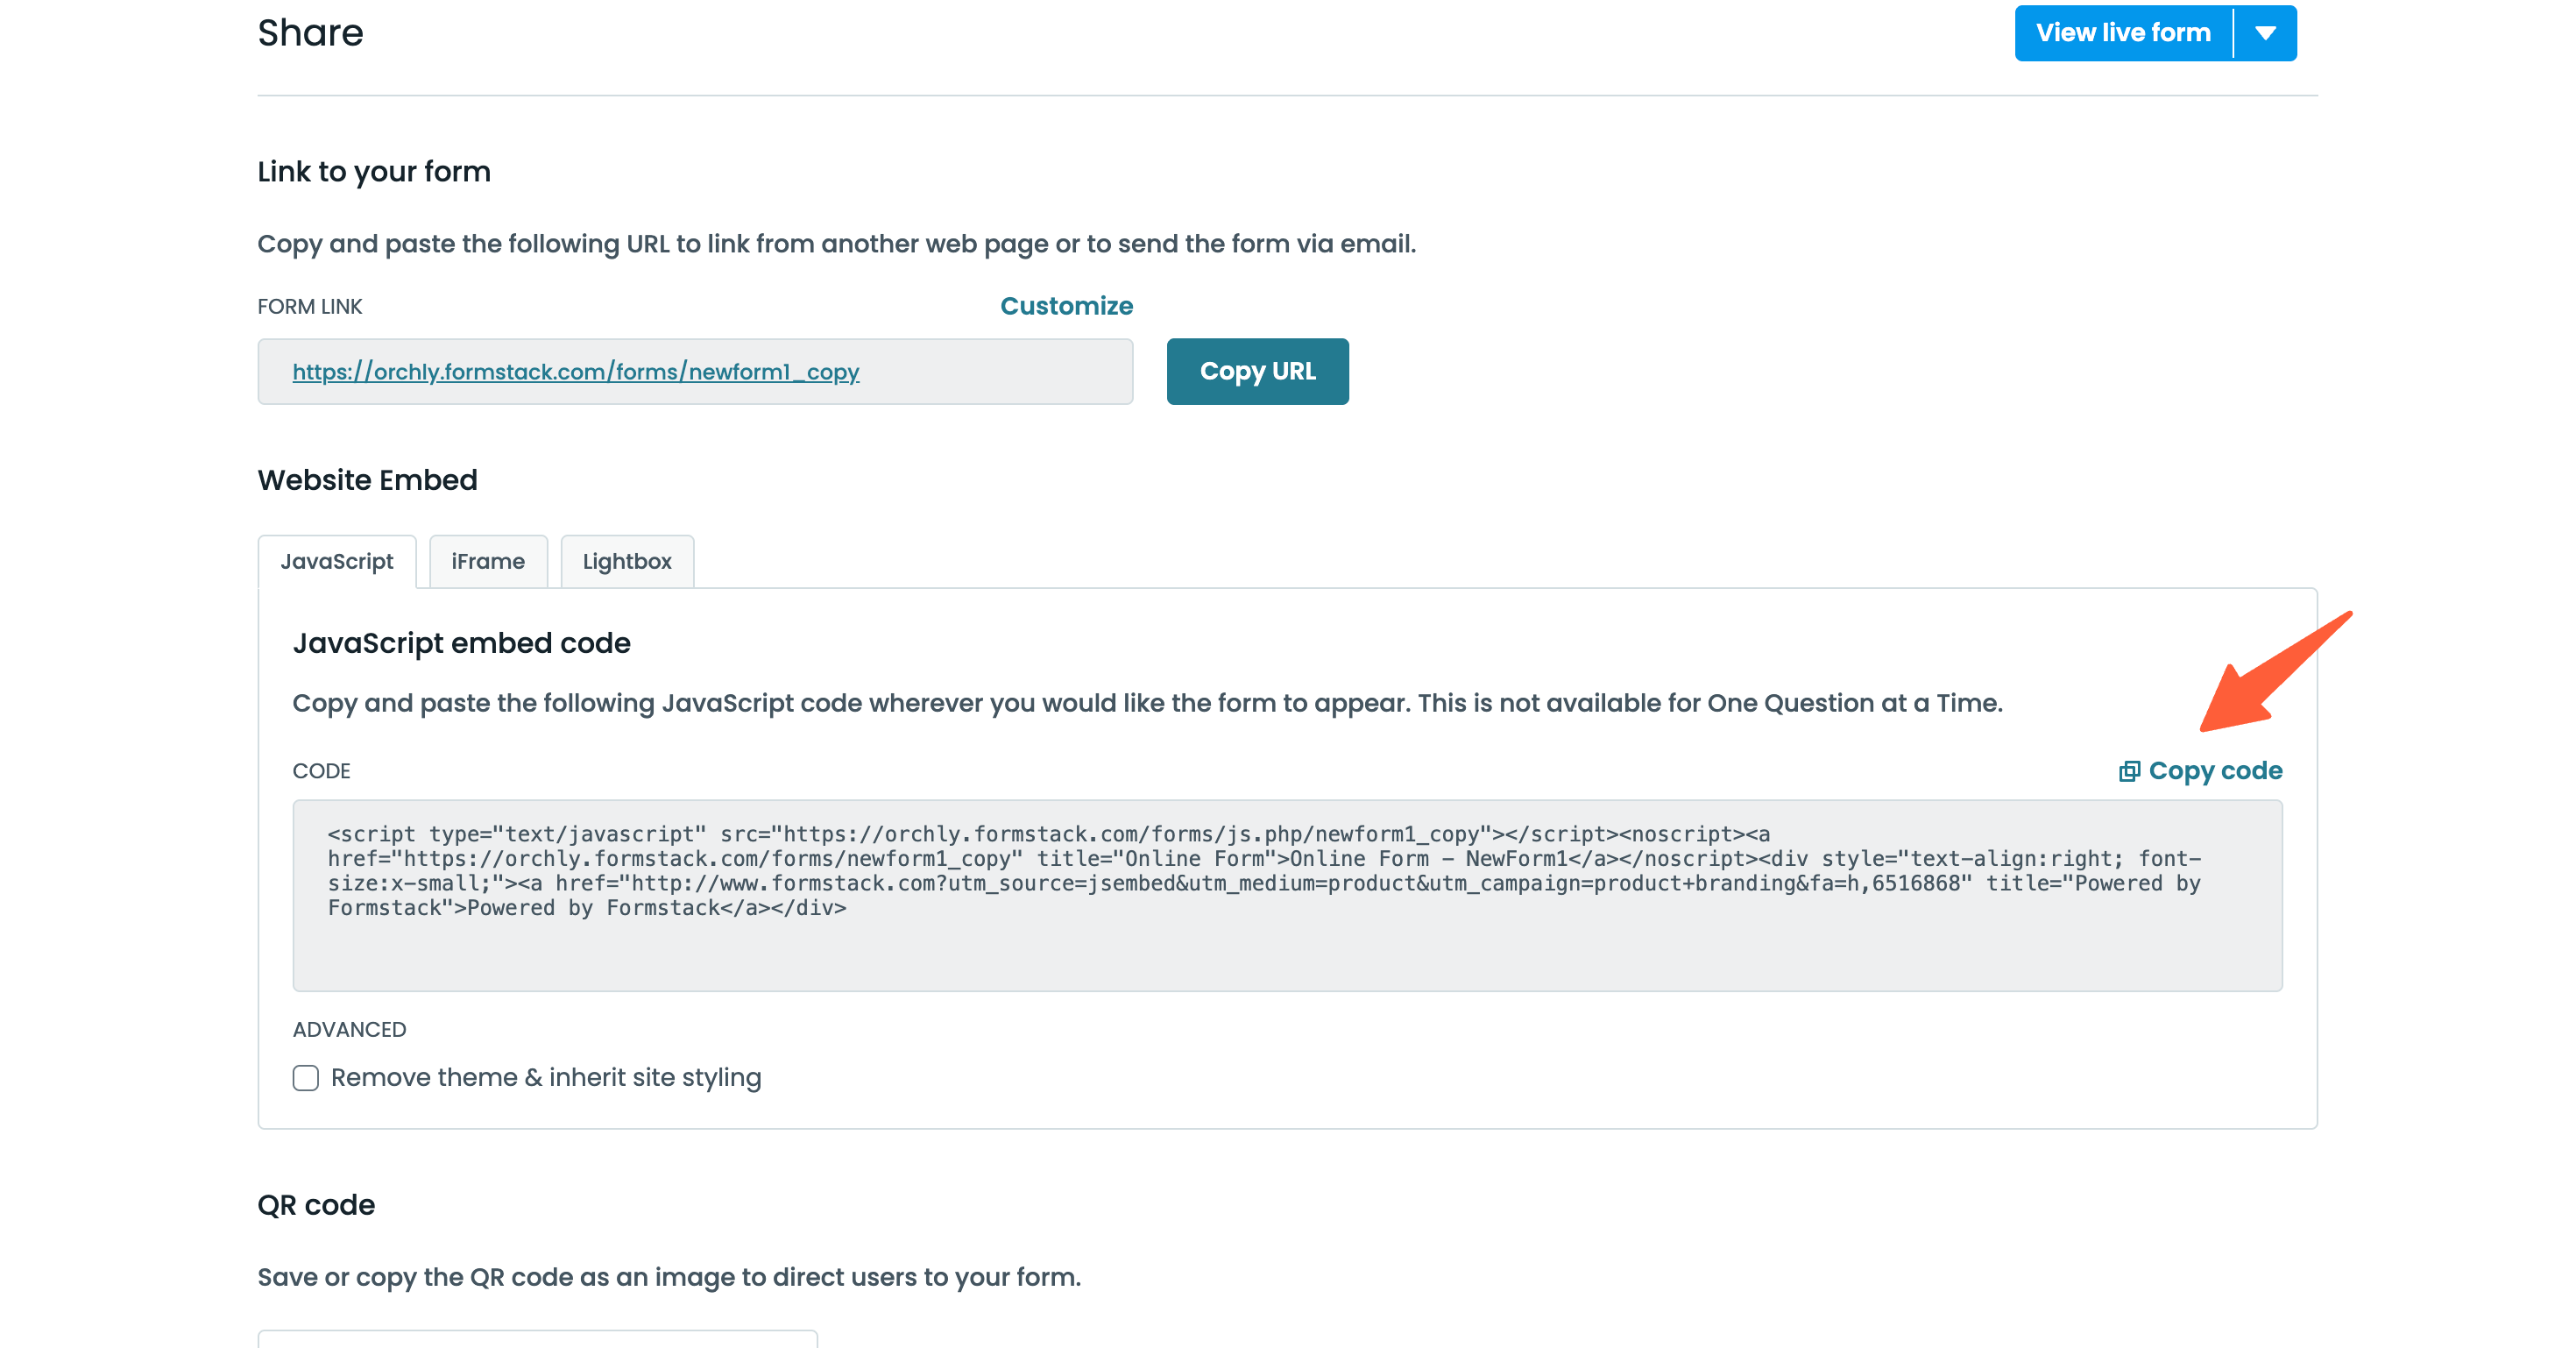This screenshot has height=1348, width=2576.
Task: Click inside the JavaScript embed code box
Action: (x=1287, y=895)
